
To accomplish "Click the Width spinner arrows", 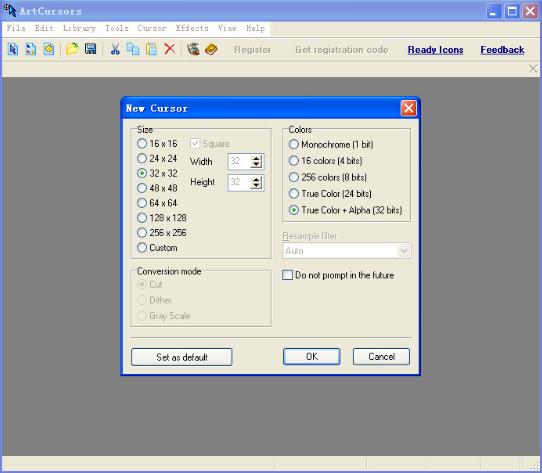I will coord(256,161).
